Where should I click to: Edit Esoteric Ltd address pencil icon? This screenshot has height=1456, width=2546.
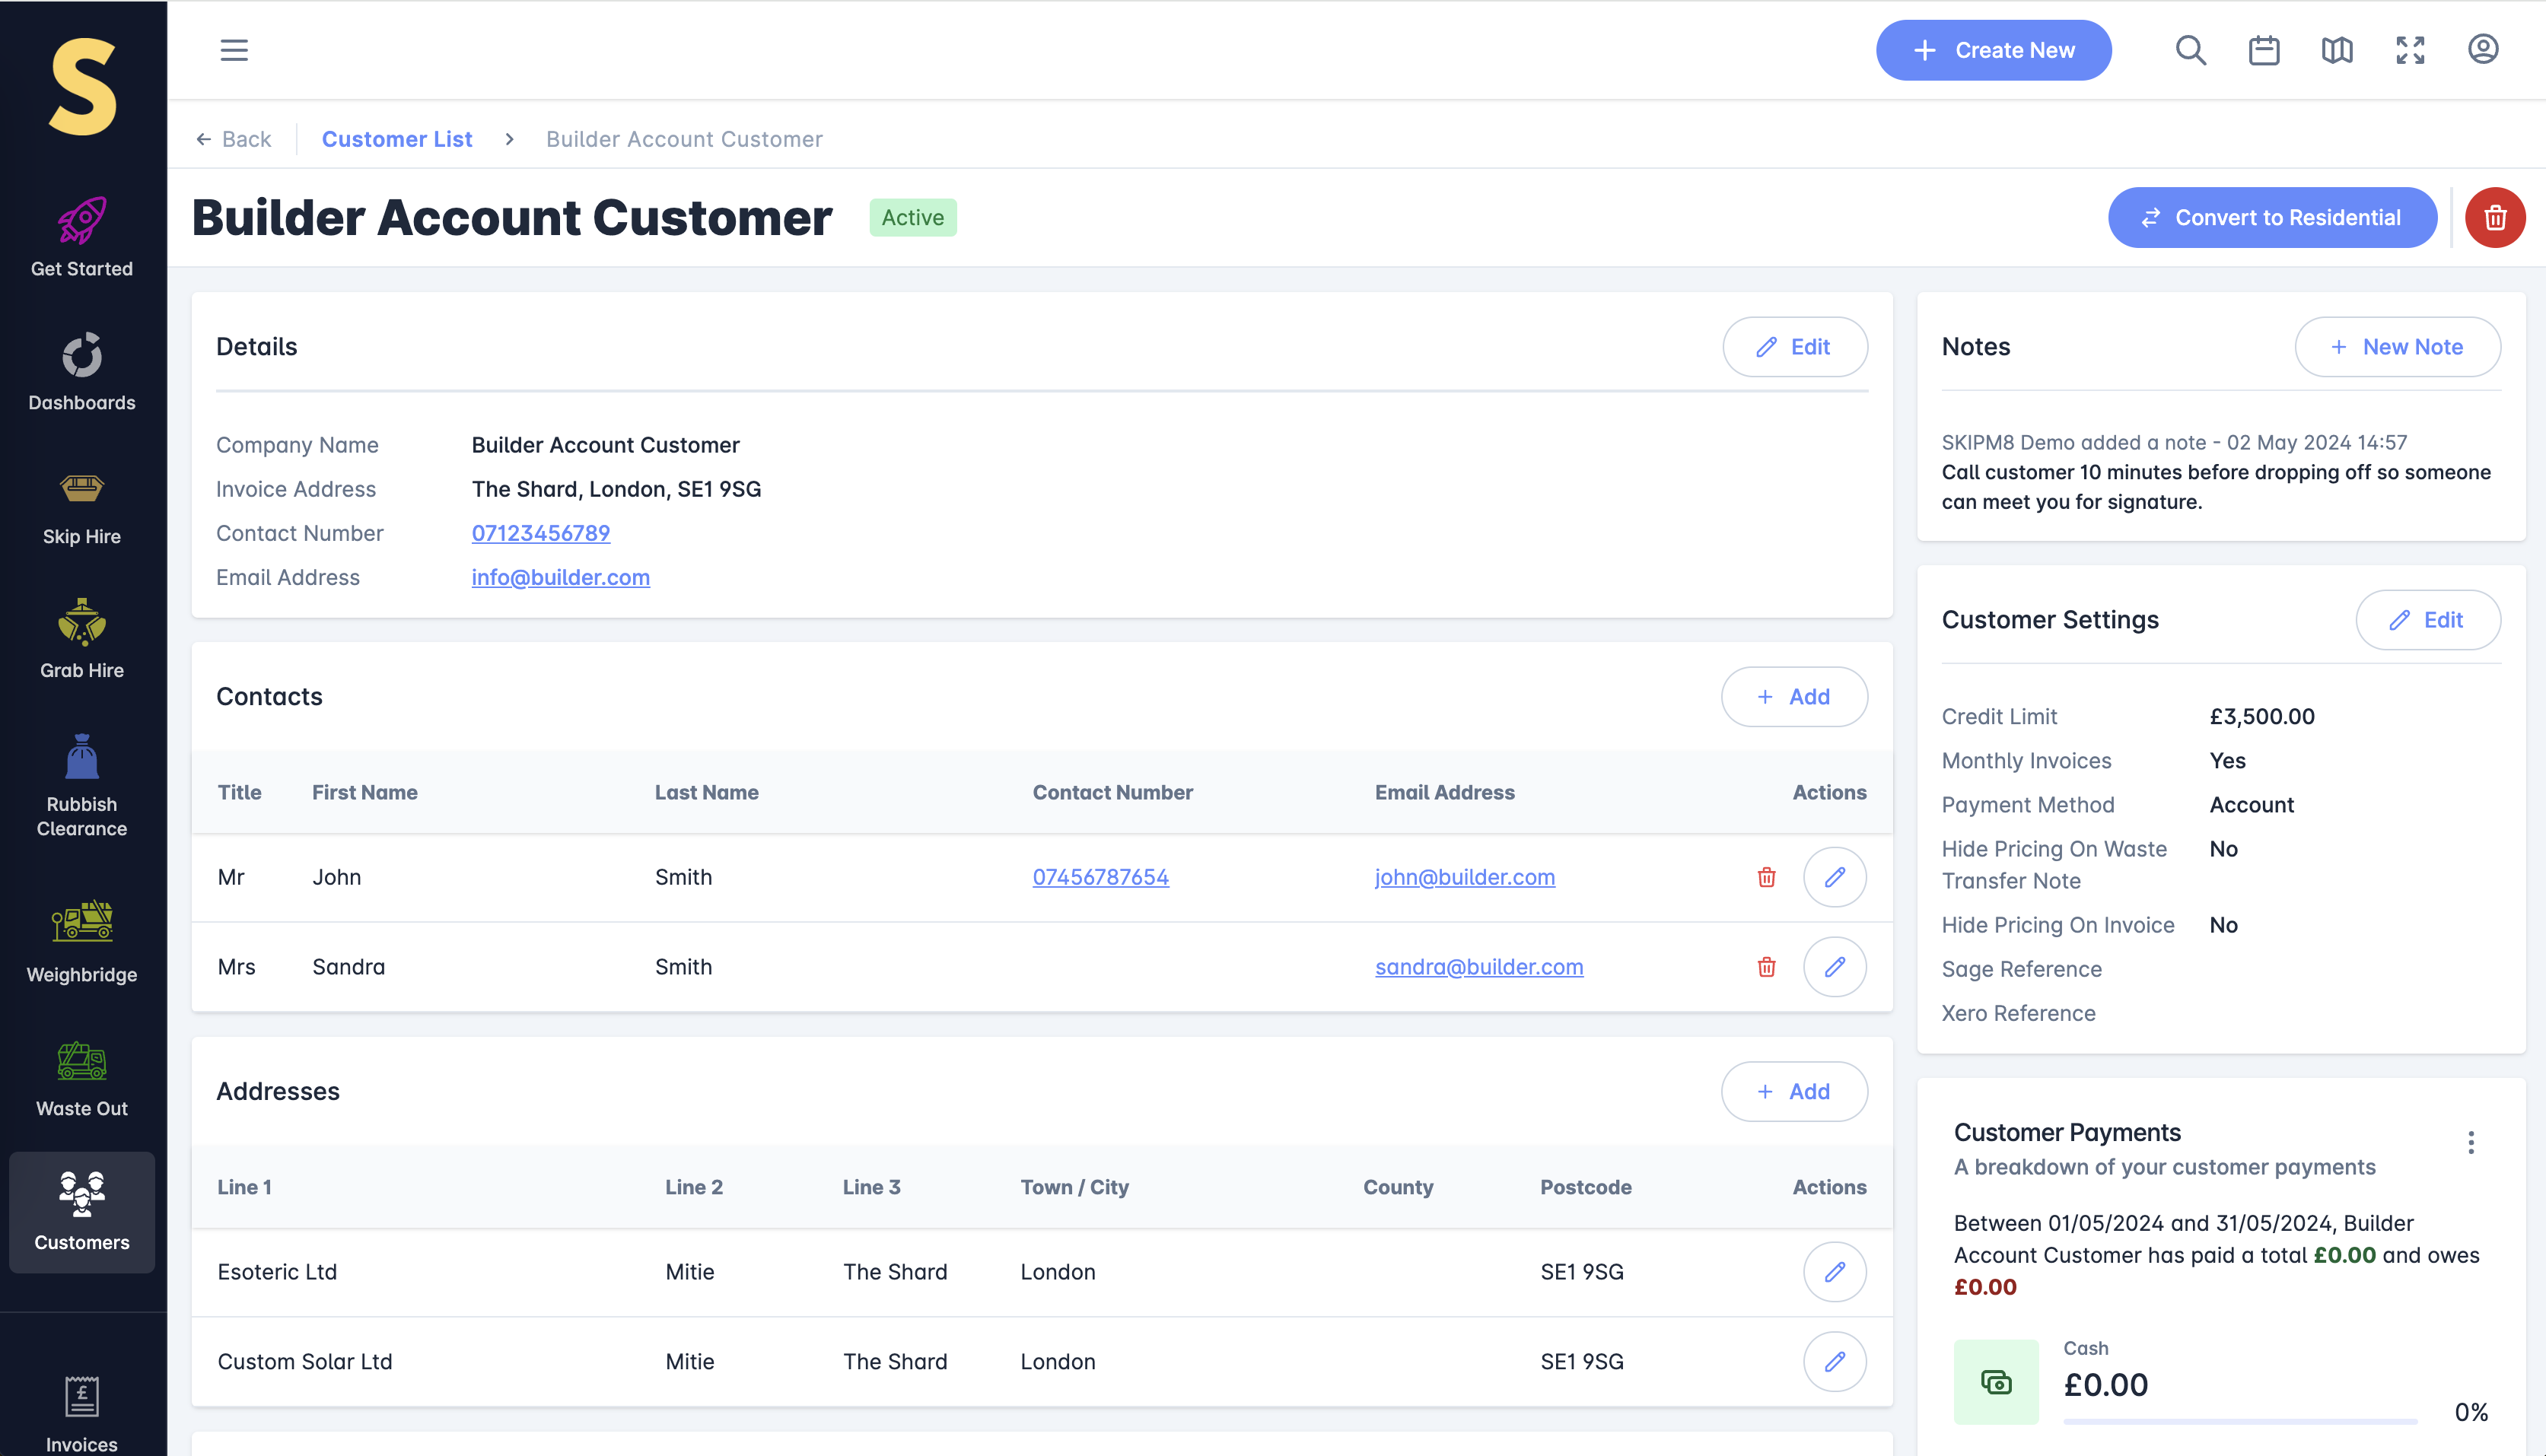click(x=1835, y=1272)
